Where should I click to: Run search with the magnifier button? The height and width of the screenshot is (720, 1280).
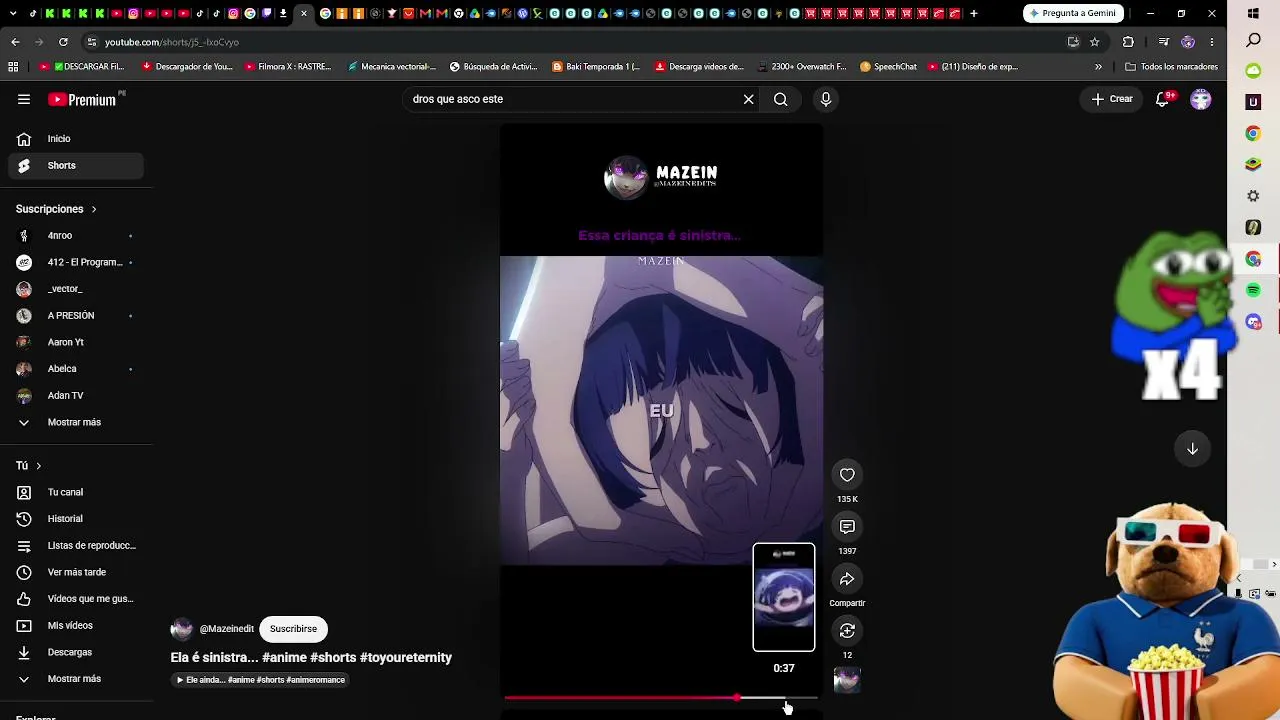[x=781, y=99]
